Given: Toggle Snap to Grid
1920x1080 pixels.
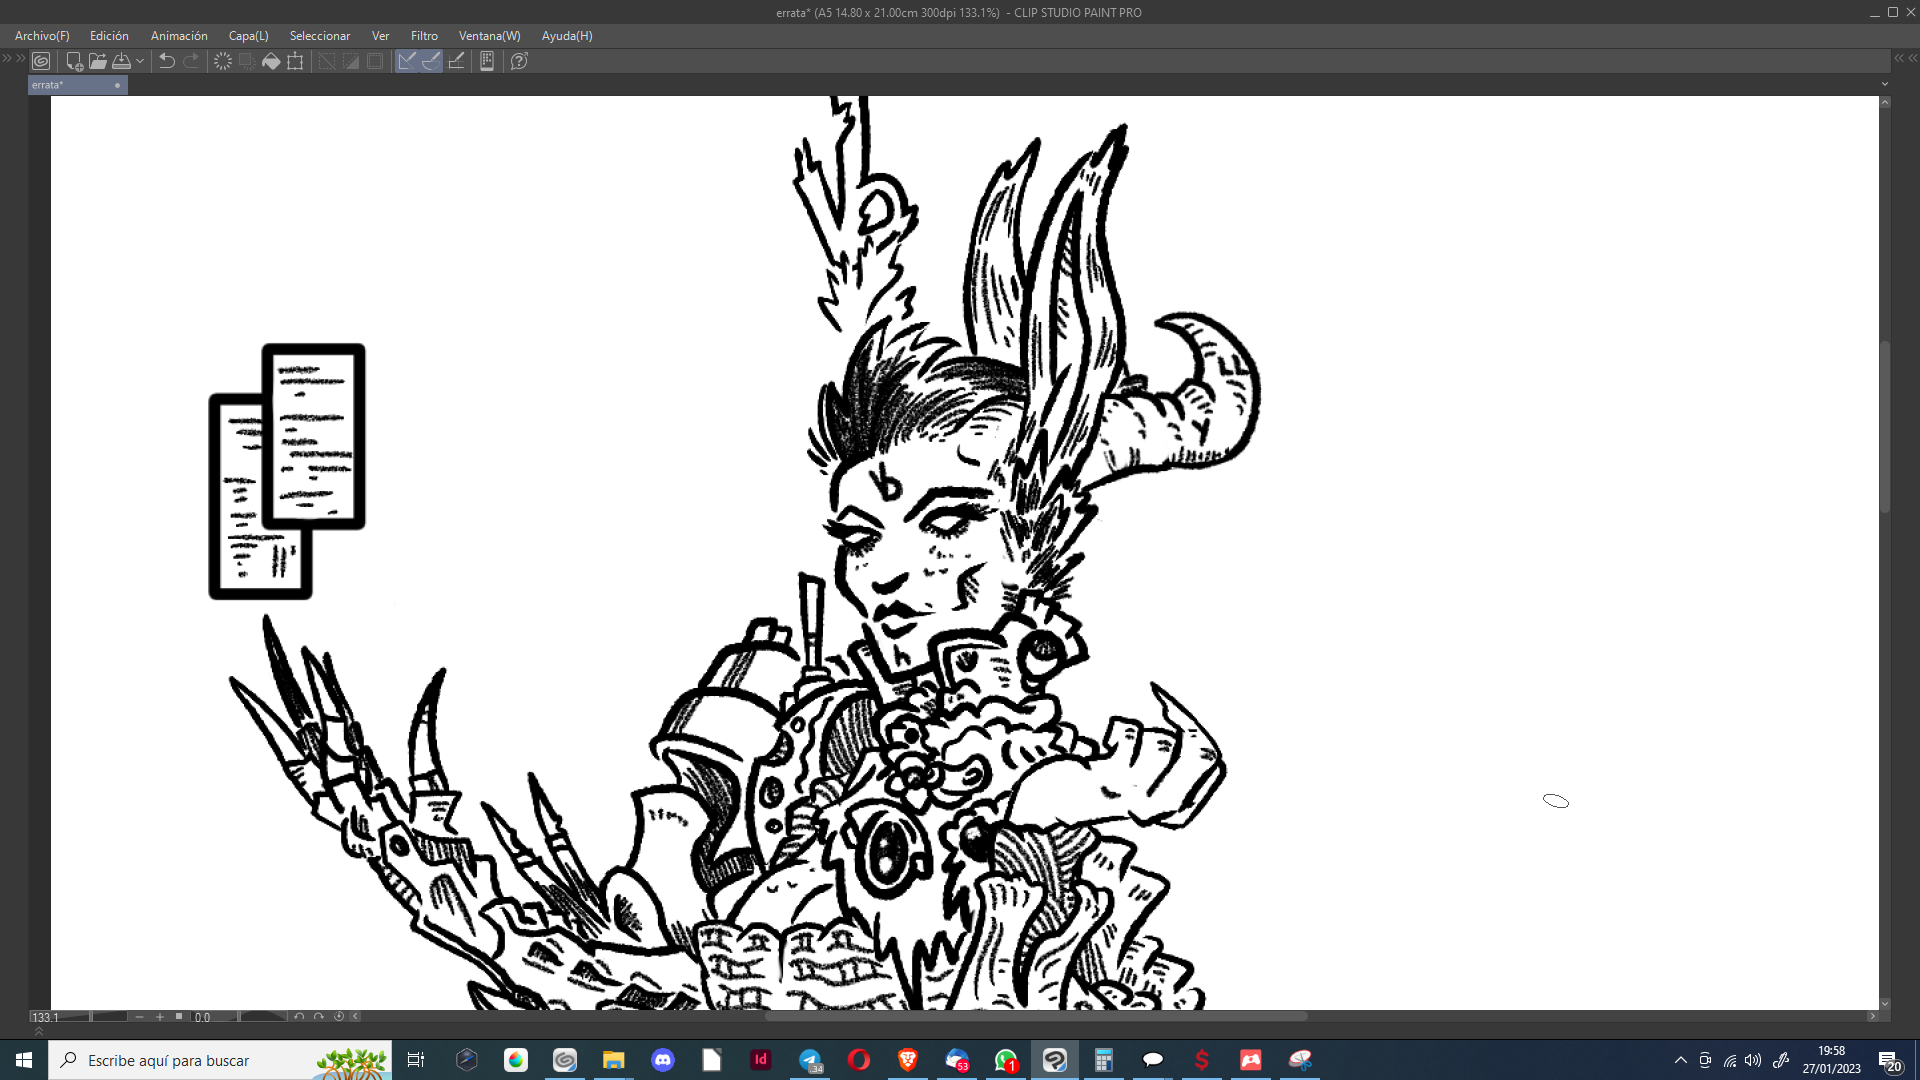Looking at the screenshot, I should point(456,61).
